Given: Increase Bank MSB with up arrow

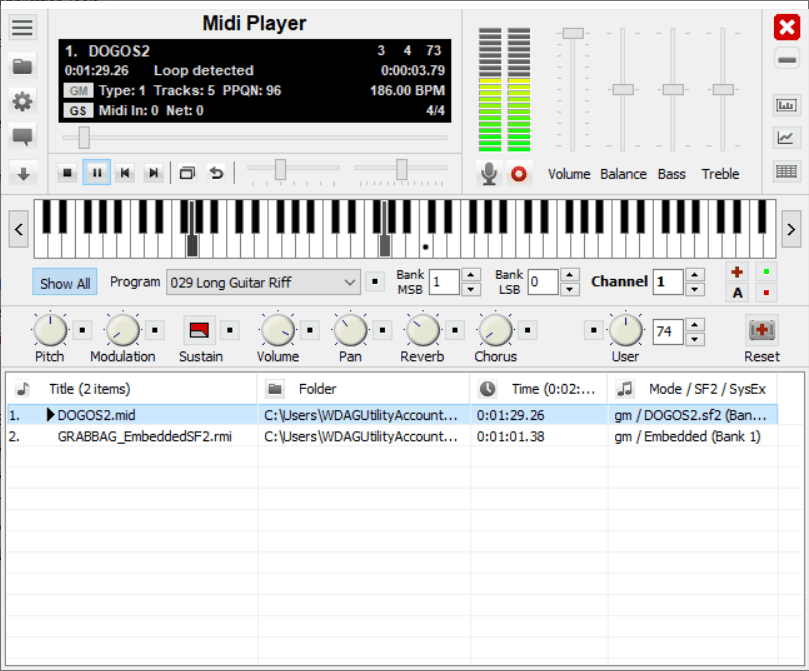Looking at the screenshot, I should [471, 275].
